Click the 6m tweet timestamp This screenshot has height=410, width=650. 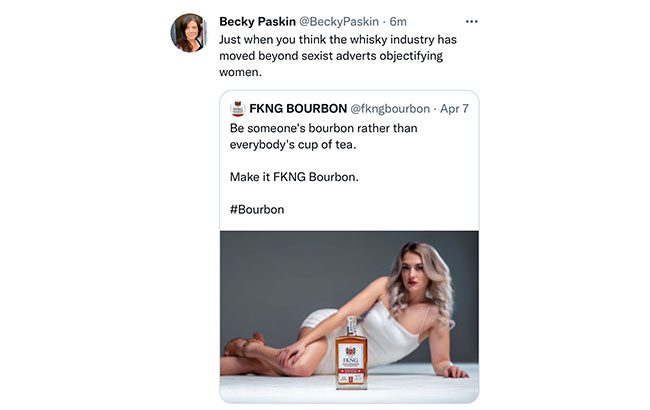pos(398,22)
